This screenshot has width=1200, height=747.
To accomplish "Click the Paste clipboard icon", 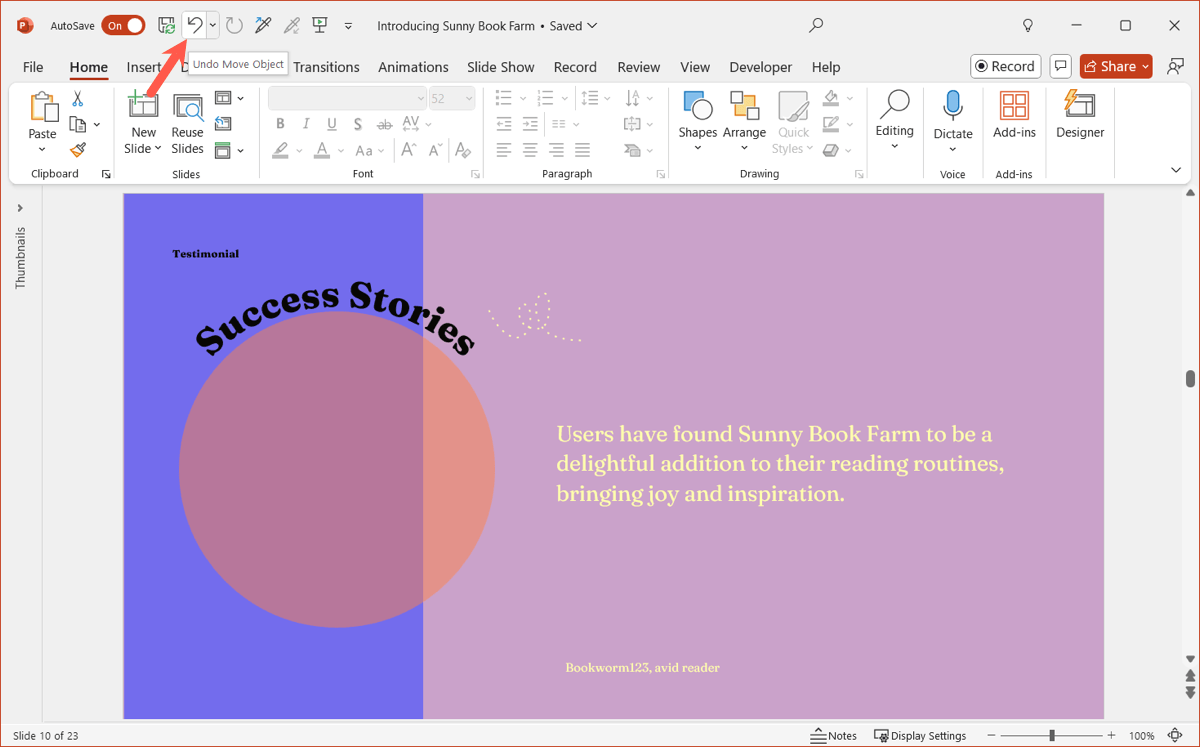I will (43, 106).
